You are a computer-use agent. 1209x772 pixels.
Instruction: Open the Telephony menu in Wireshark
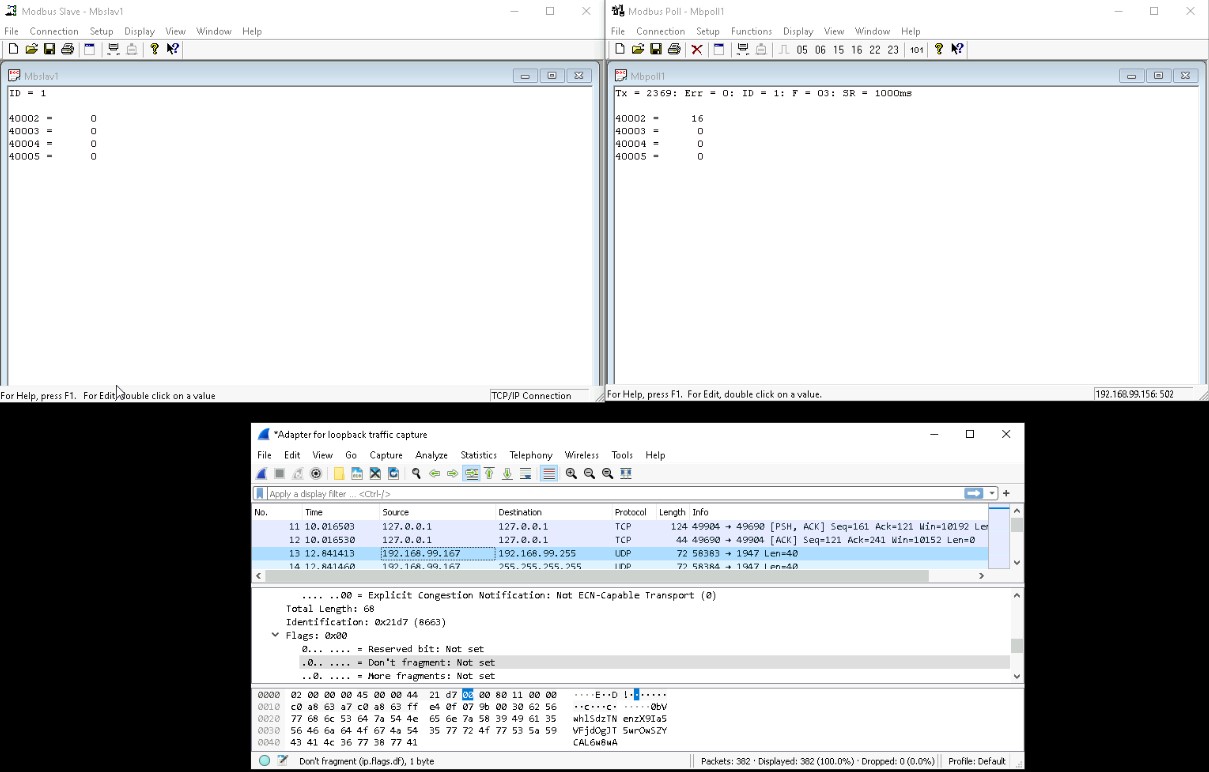pos(530,455)
